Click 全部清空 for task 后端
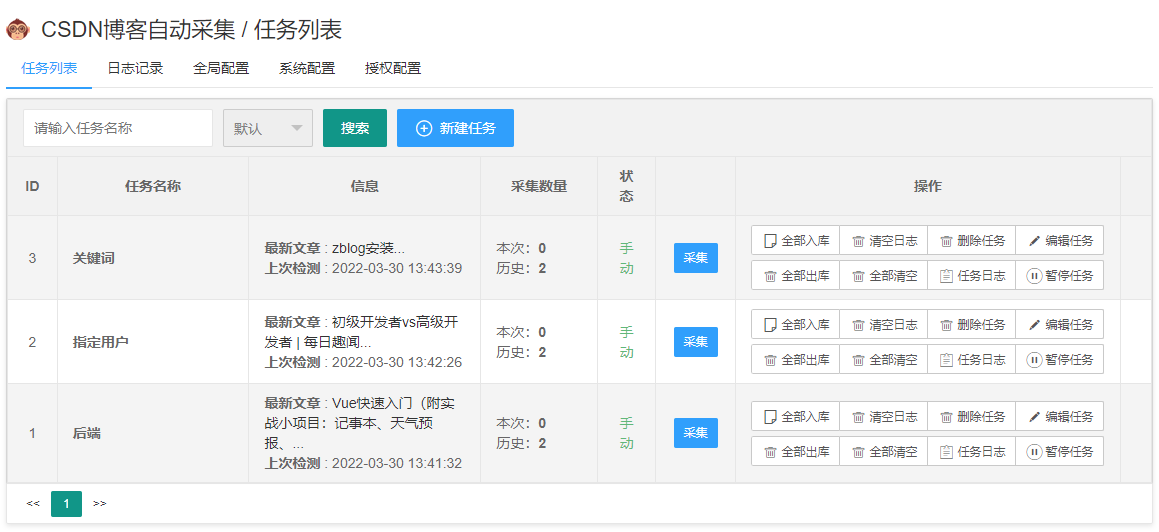The image size is (1159, 532). click(x=883, y=451)
